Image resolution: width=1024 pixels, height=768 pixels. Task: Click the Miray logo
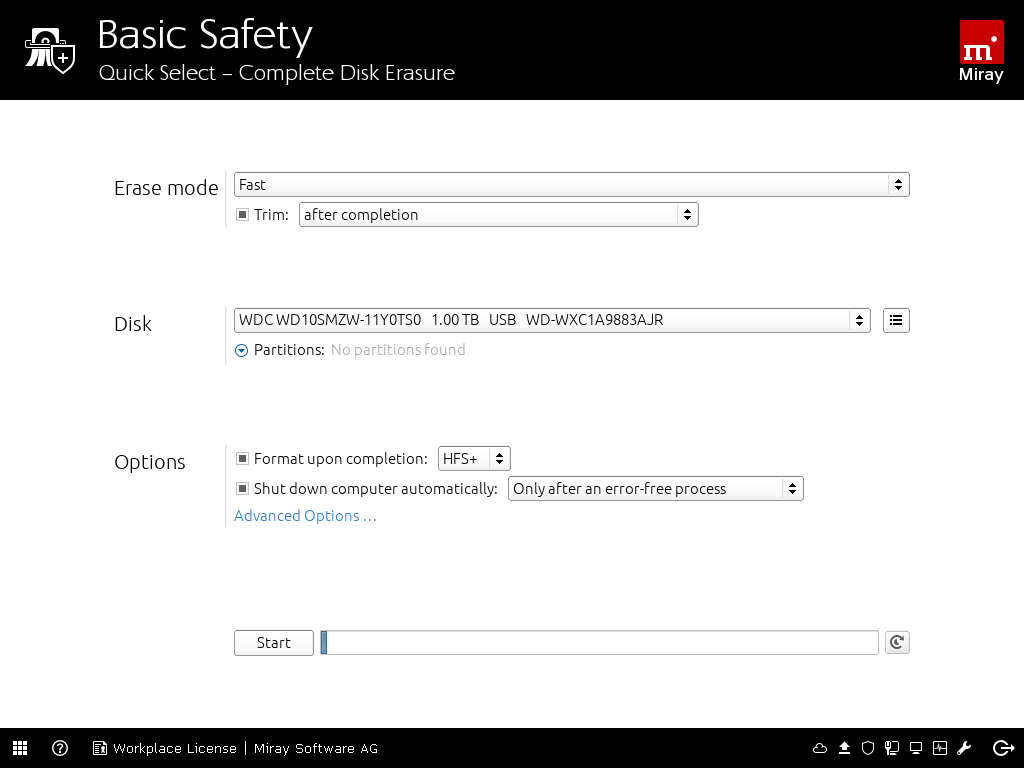tap(981, 52)
